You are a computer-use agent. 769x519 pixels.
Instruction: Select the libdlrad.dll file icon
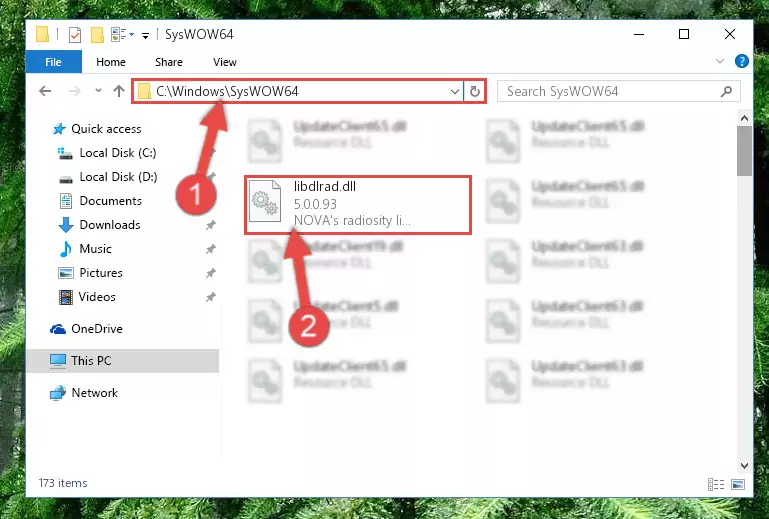(x=265, y=201)
